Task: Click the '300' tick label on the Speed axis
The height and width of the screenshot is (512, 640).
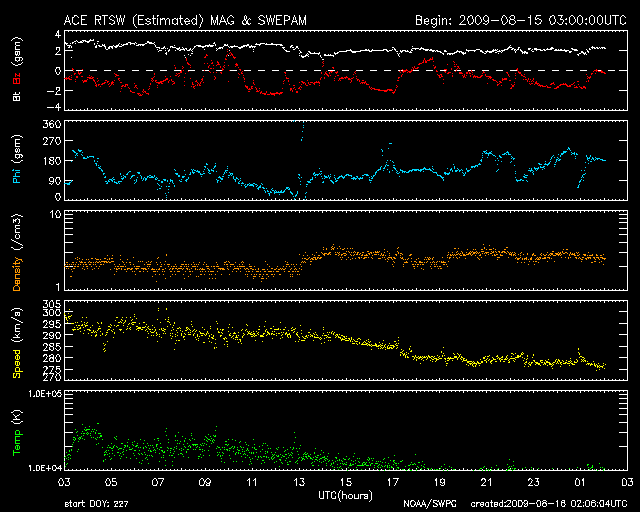Action: tap(52, 313)
